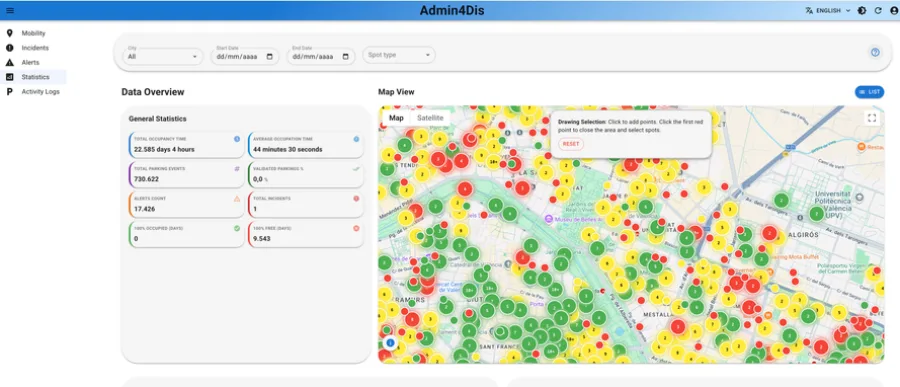
Task: Click the MESTALLA label on the map
Action: pos(658,315)
